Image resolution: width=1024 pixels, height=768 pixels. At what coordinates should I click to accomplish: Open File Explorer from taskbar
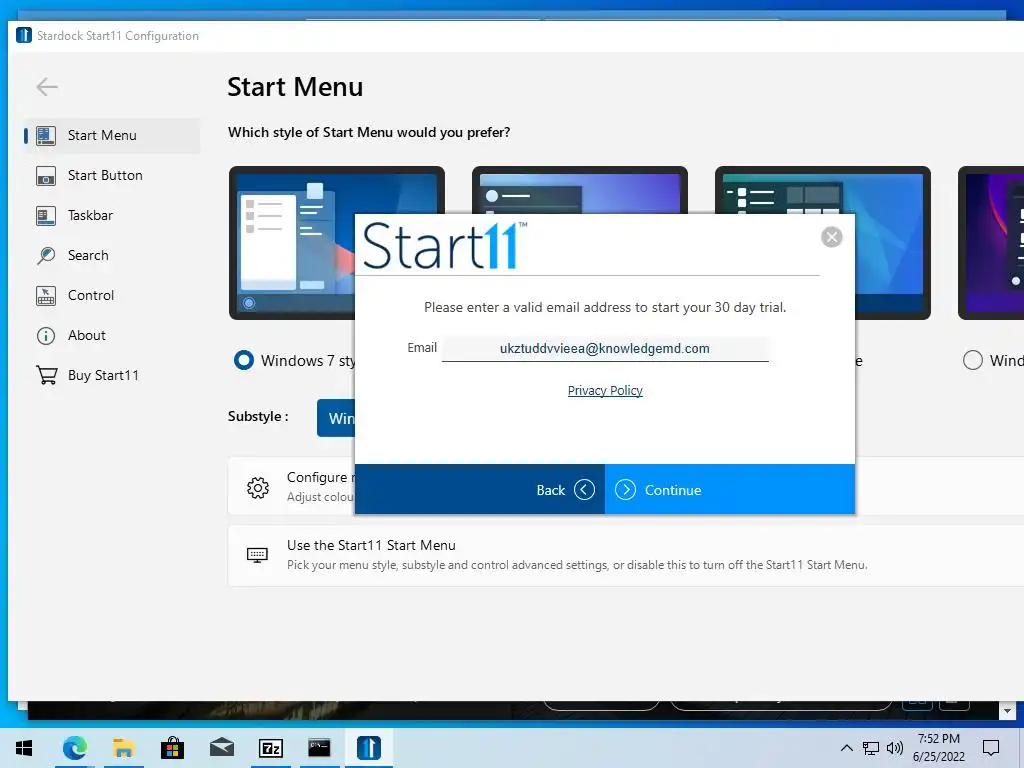pos(123,748)
